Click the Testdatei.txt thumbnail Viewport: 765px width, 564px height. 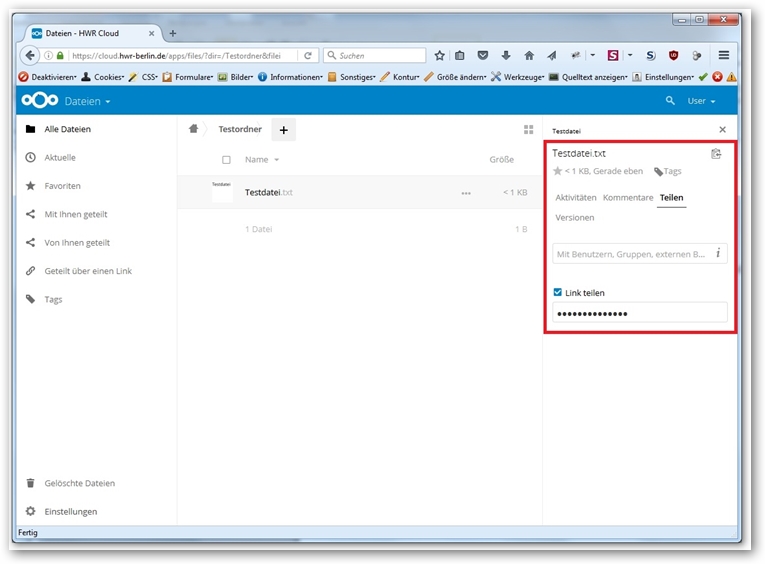point(222,192)
